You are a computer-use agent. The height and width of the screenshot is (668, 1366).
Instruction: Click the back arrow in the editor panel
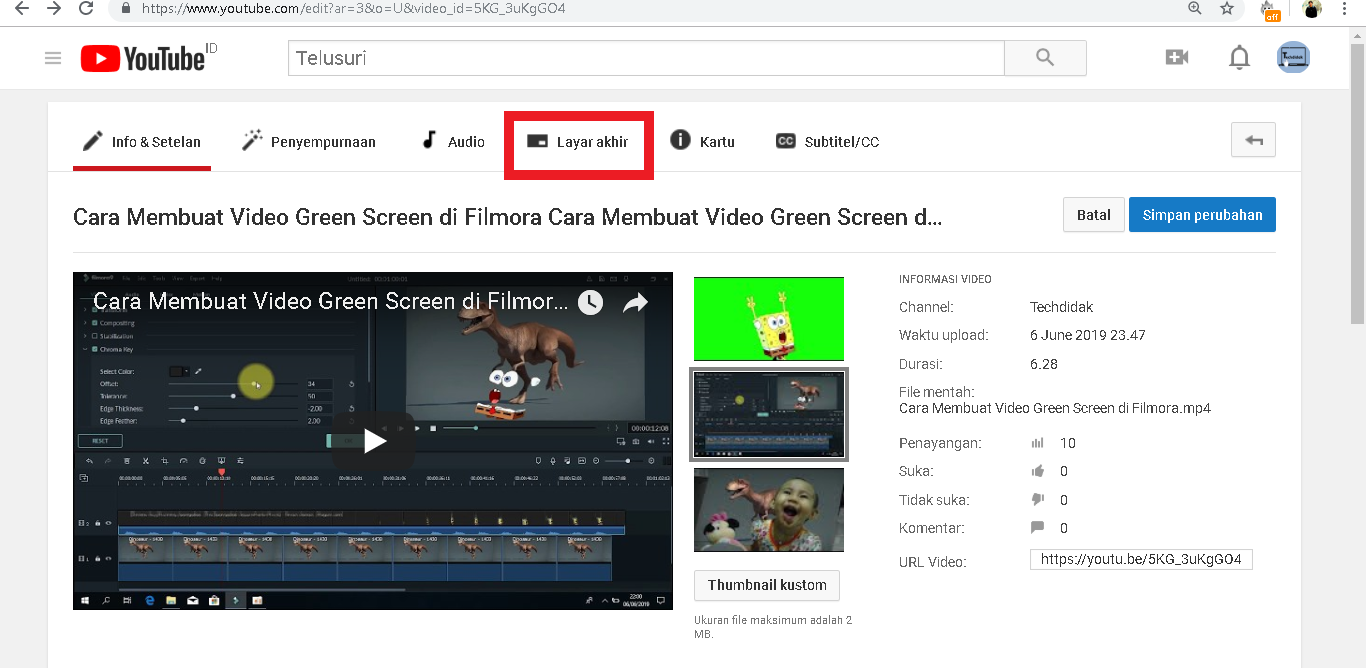pos(1253,140)
